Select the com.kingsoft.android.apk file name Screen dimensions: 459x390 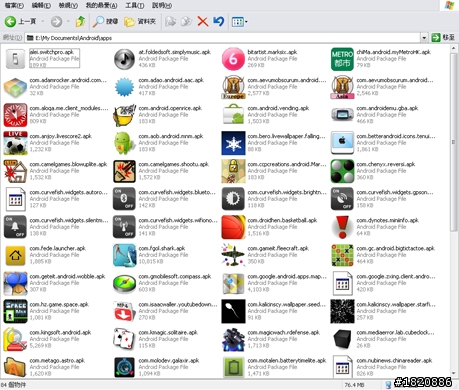pyautogui.click(x=60, y=332)
